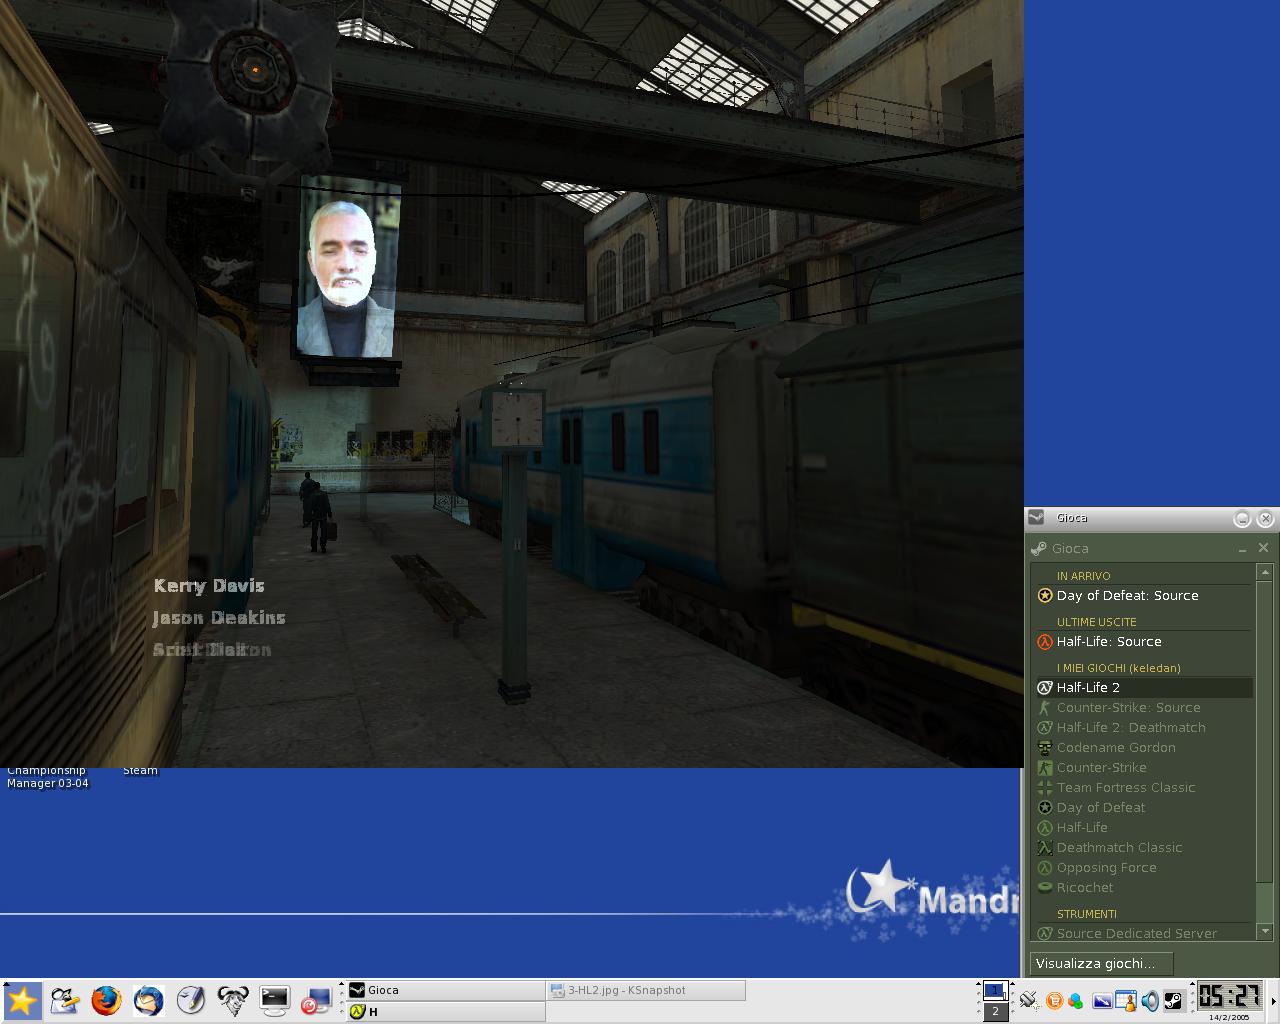Screen dimensions: 1280x1024
Task: Open the Mandrake star start menu
Action: pos(21,1000)
